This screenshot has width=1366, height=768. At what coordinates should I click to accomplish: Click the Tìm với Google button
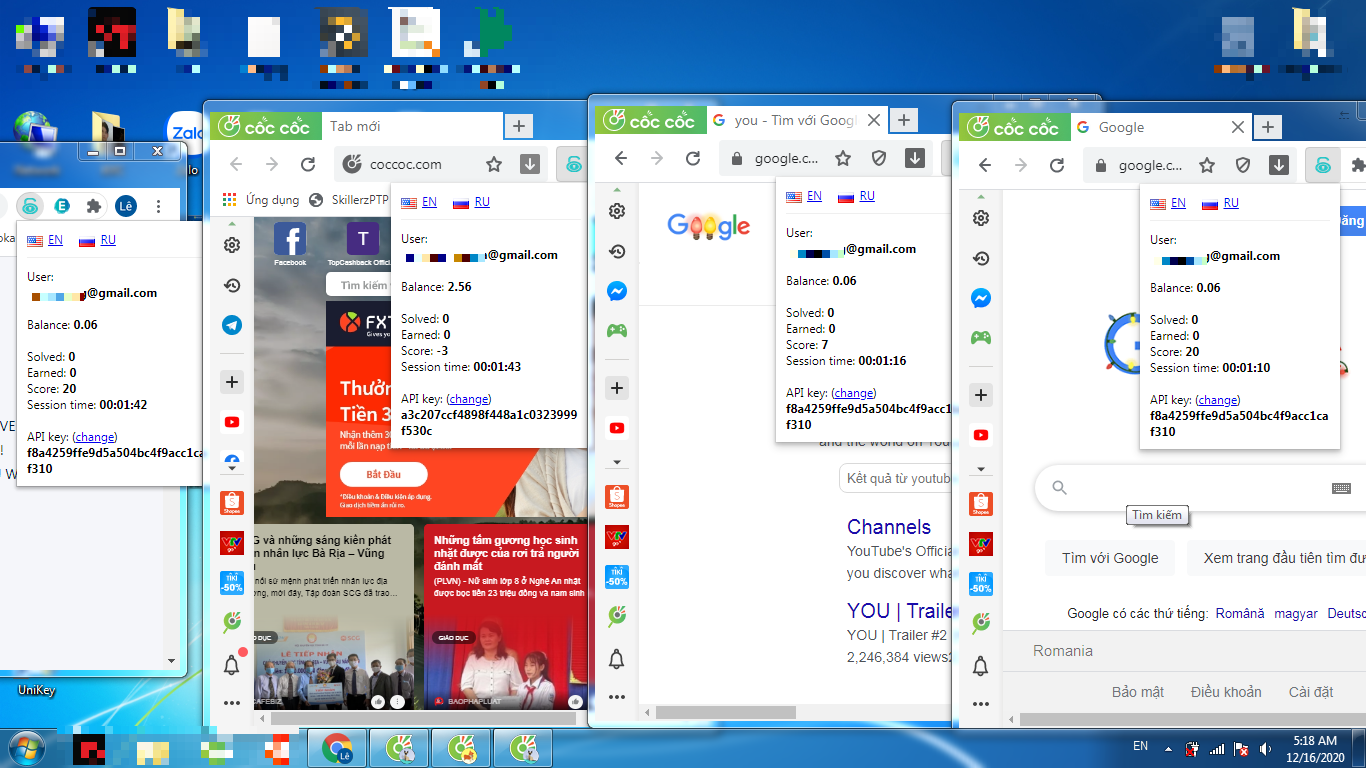1110,558
